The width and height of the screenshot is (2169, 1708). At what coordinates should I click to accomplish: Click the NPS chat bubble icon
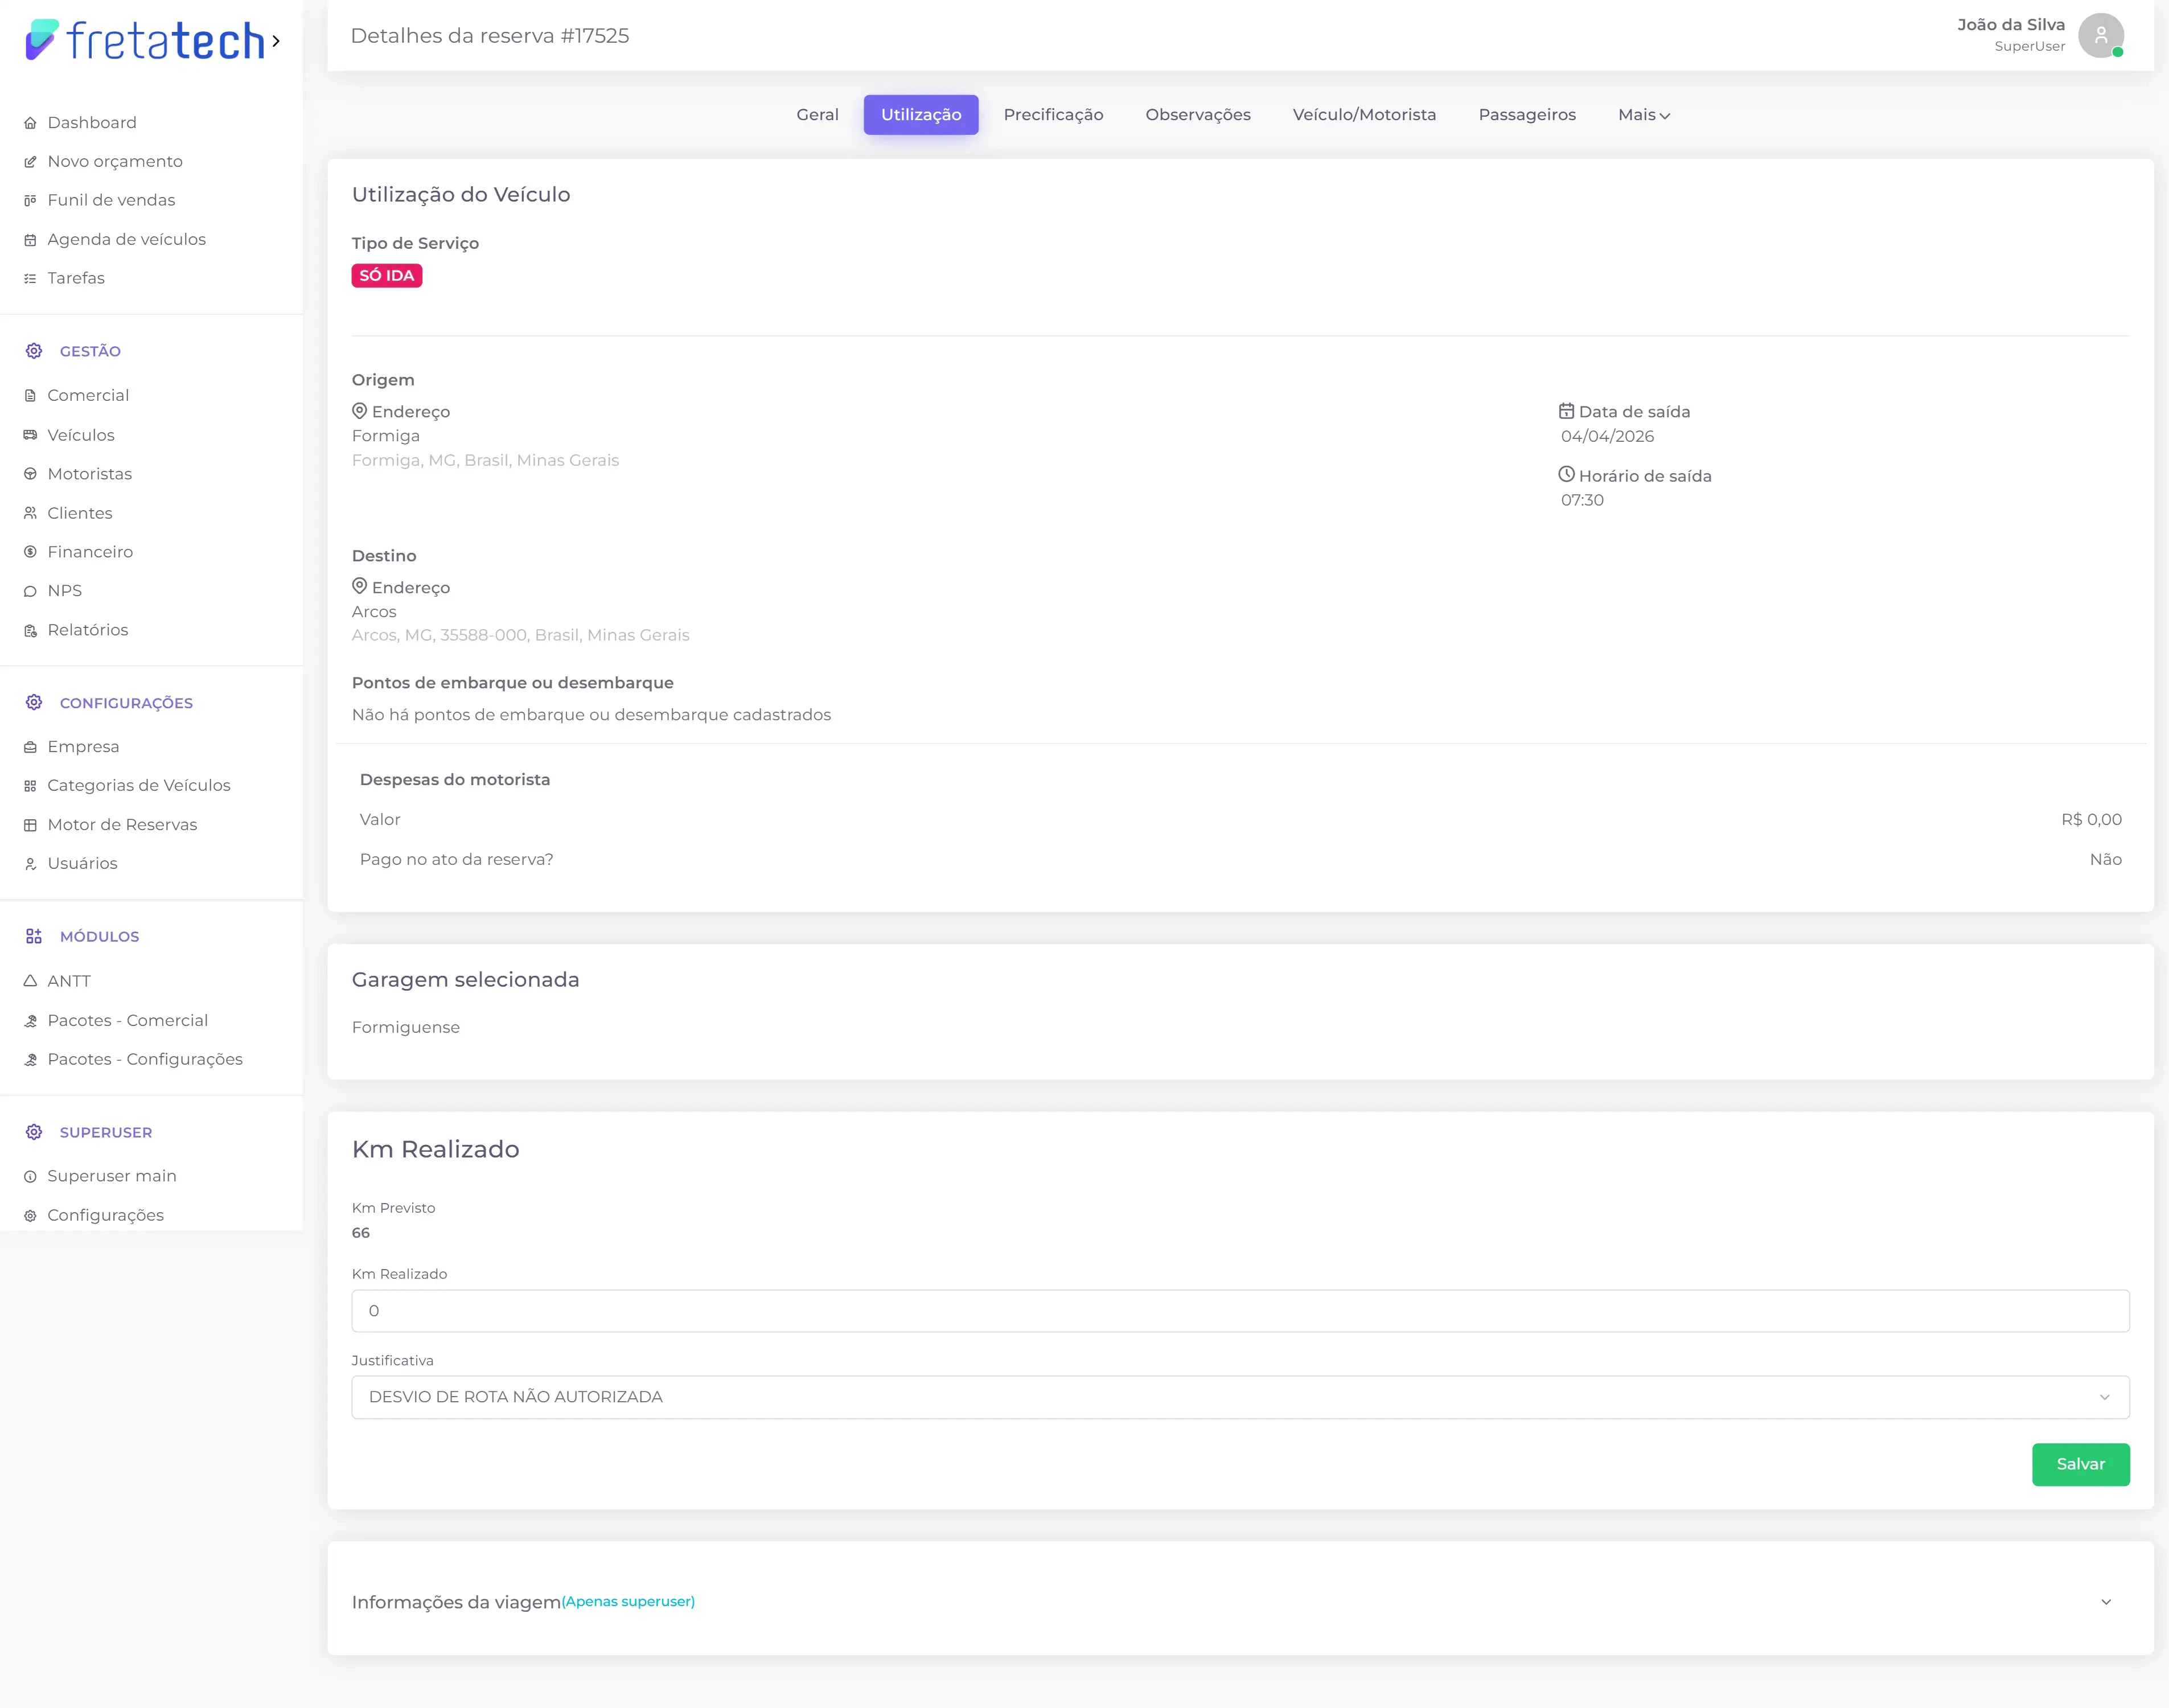pyautogui.click(x=30, y=591)
